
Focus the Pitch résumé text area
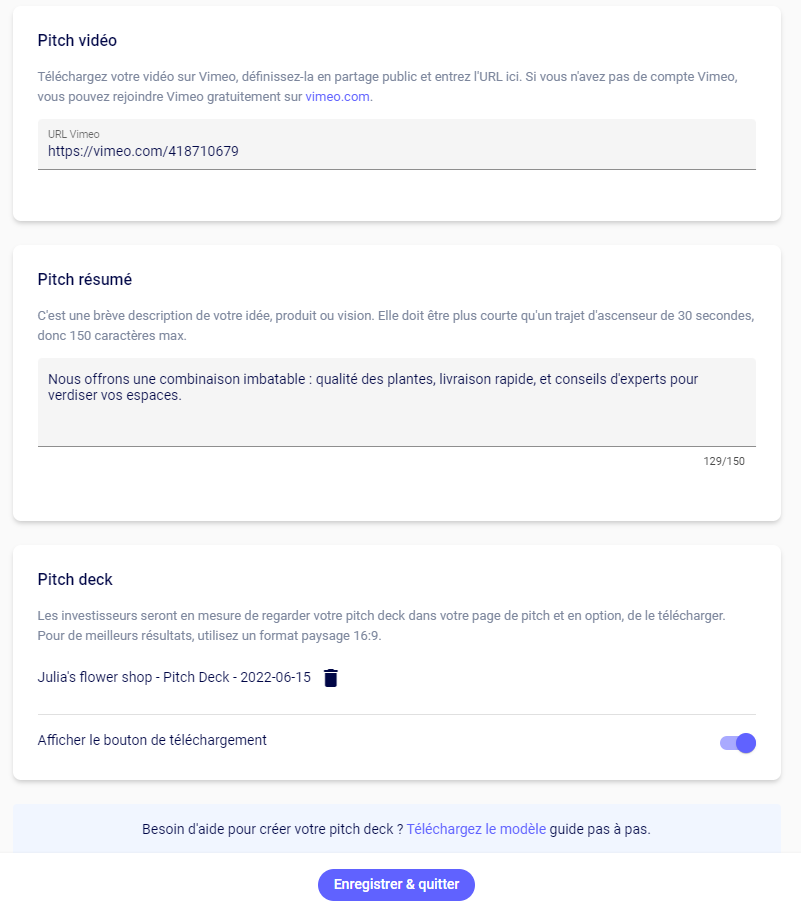[x=396, y=420]
